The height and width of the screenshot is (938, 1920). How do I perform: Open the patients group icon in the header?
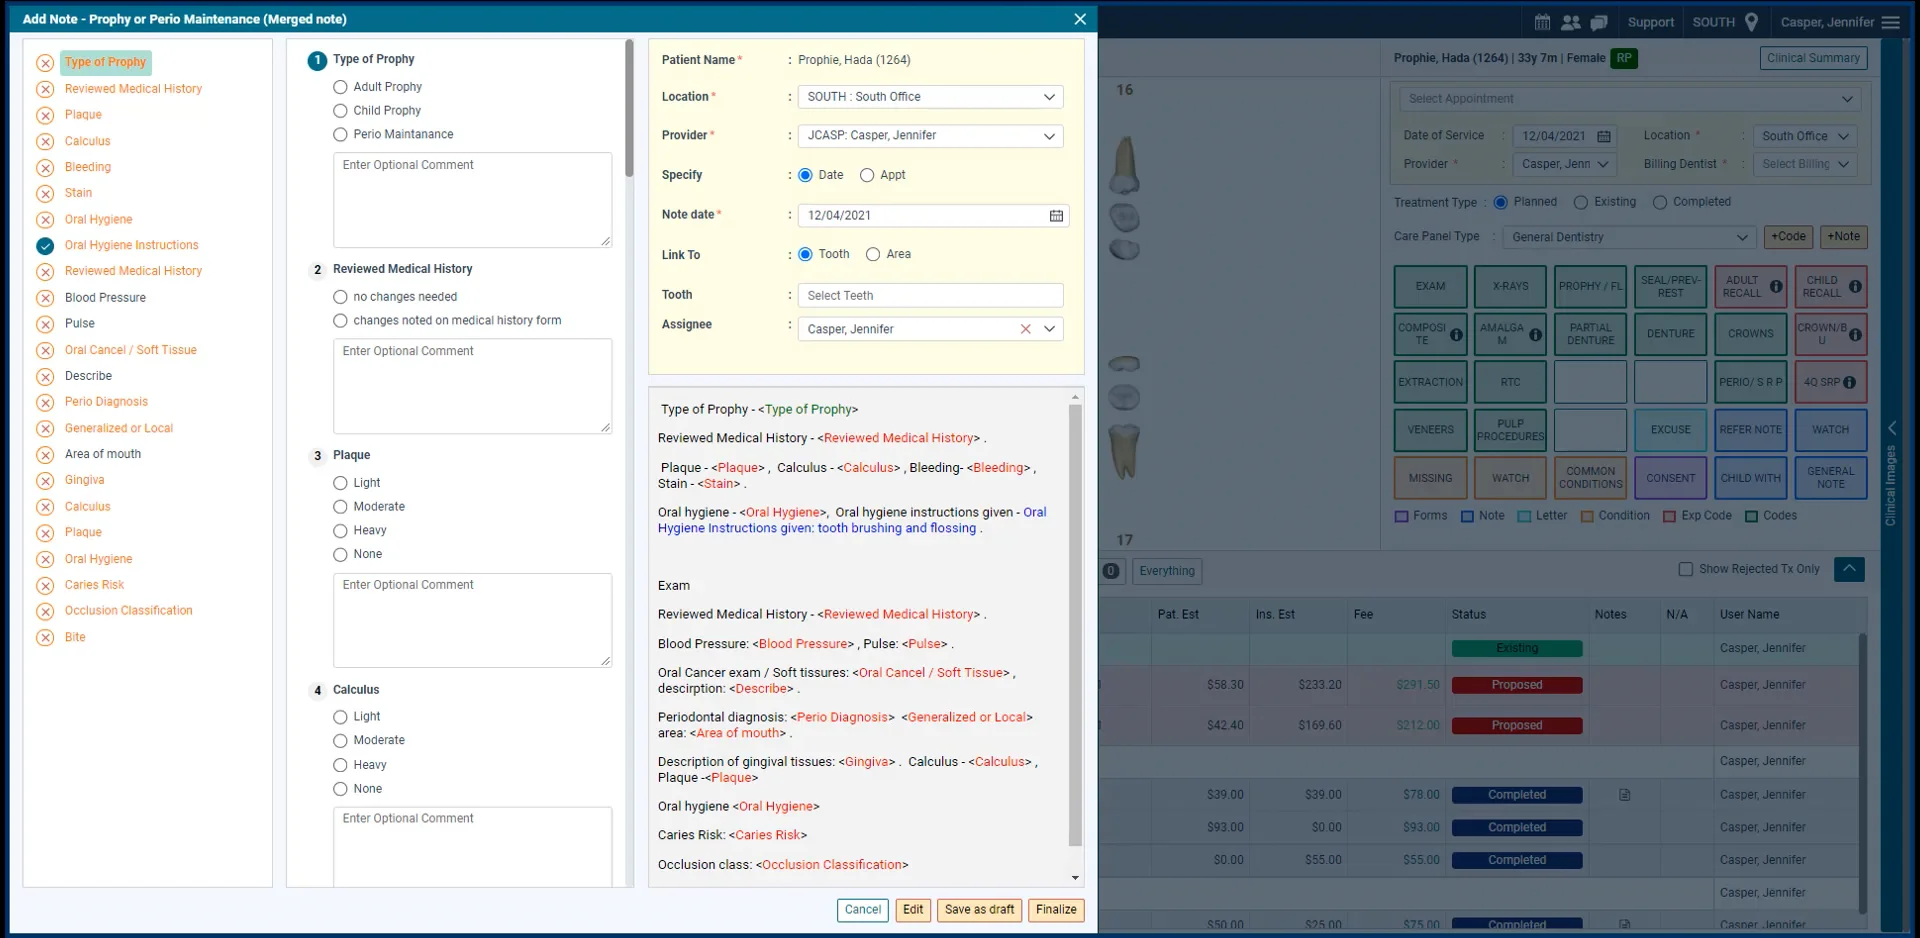(1571, 22)
